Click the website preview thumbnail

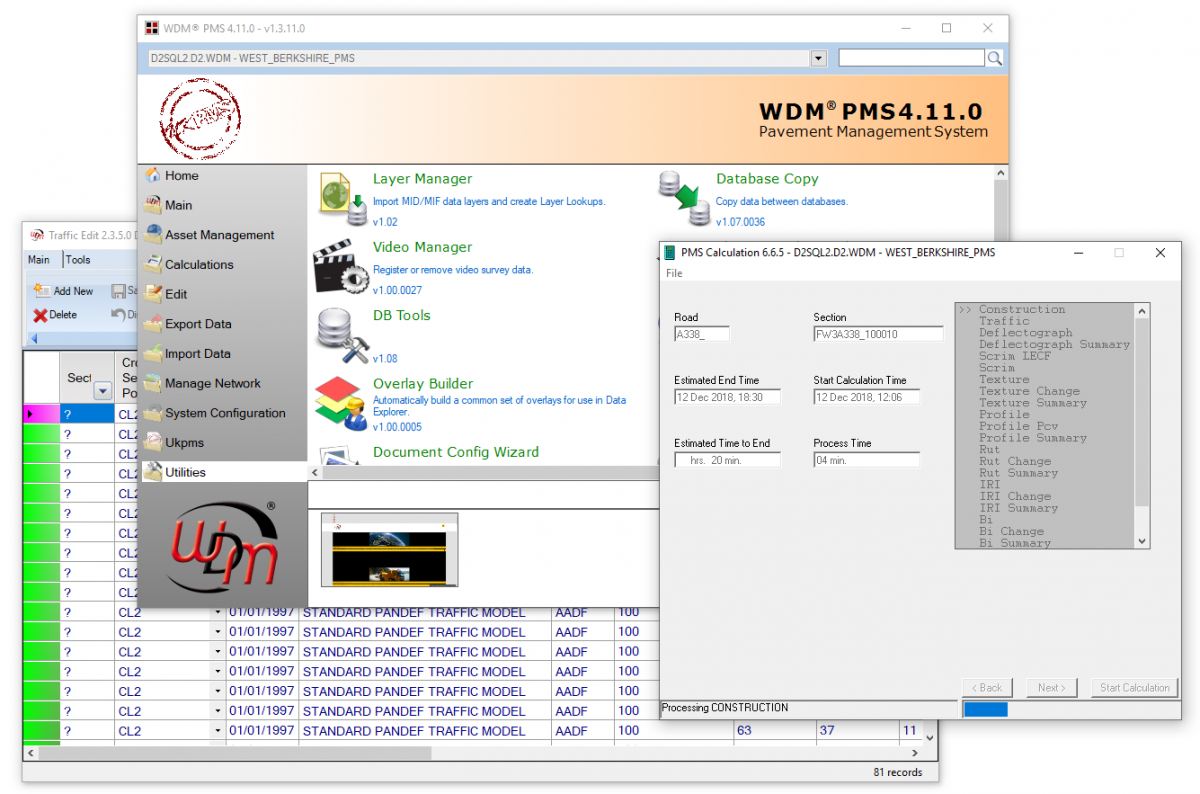(390, 549)
